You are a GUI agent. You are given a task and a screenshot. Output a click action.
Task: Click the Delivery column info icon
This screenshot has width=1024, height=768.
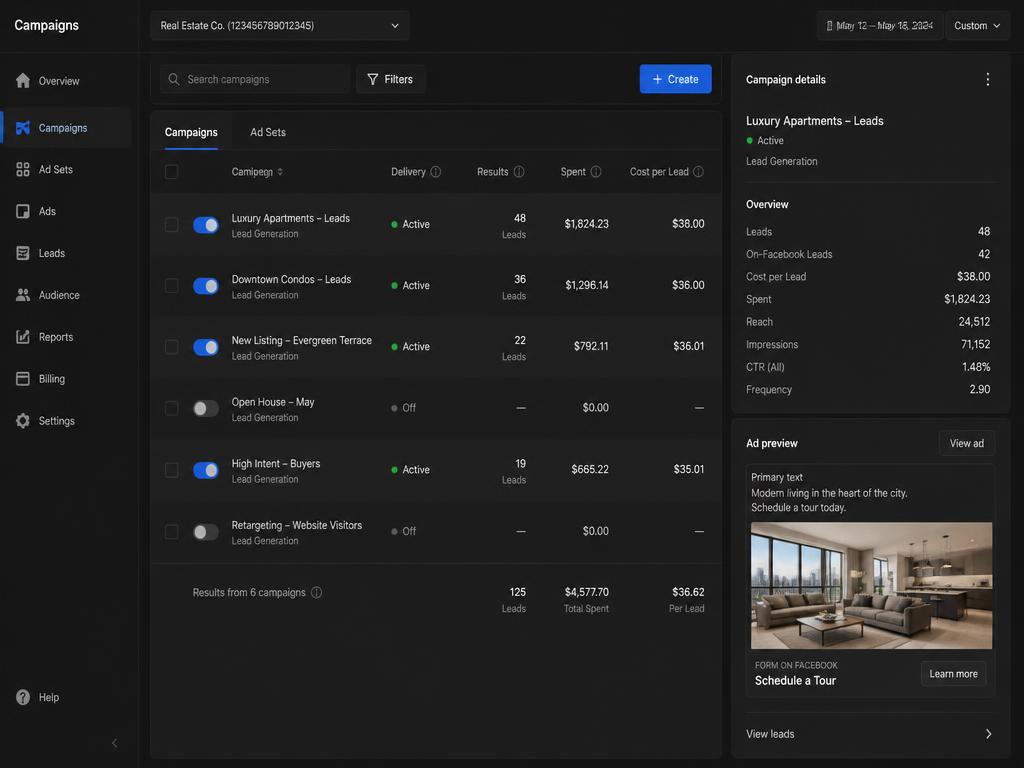click(436, 172)
